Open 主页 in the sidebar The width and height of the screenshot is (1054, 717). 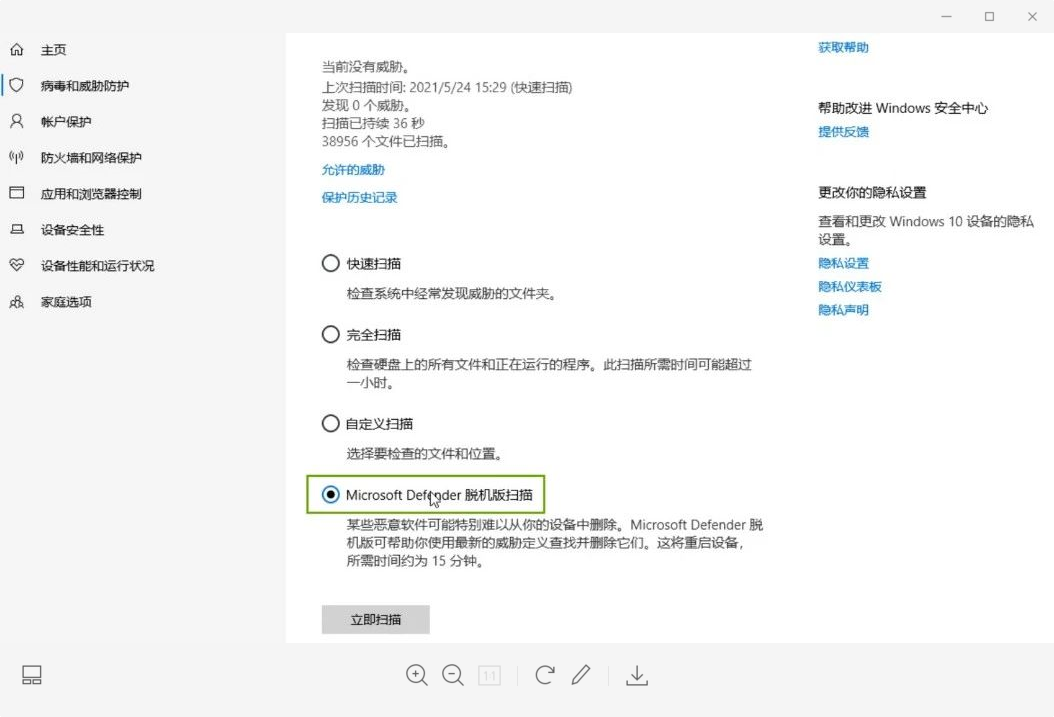coord(53,50)
